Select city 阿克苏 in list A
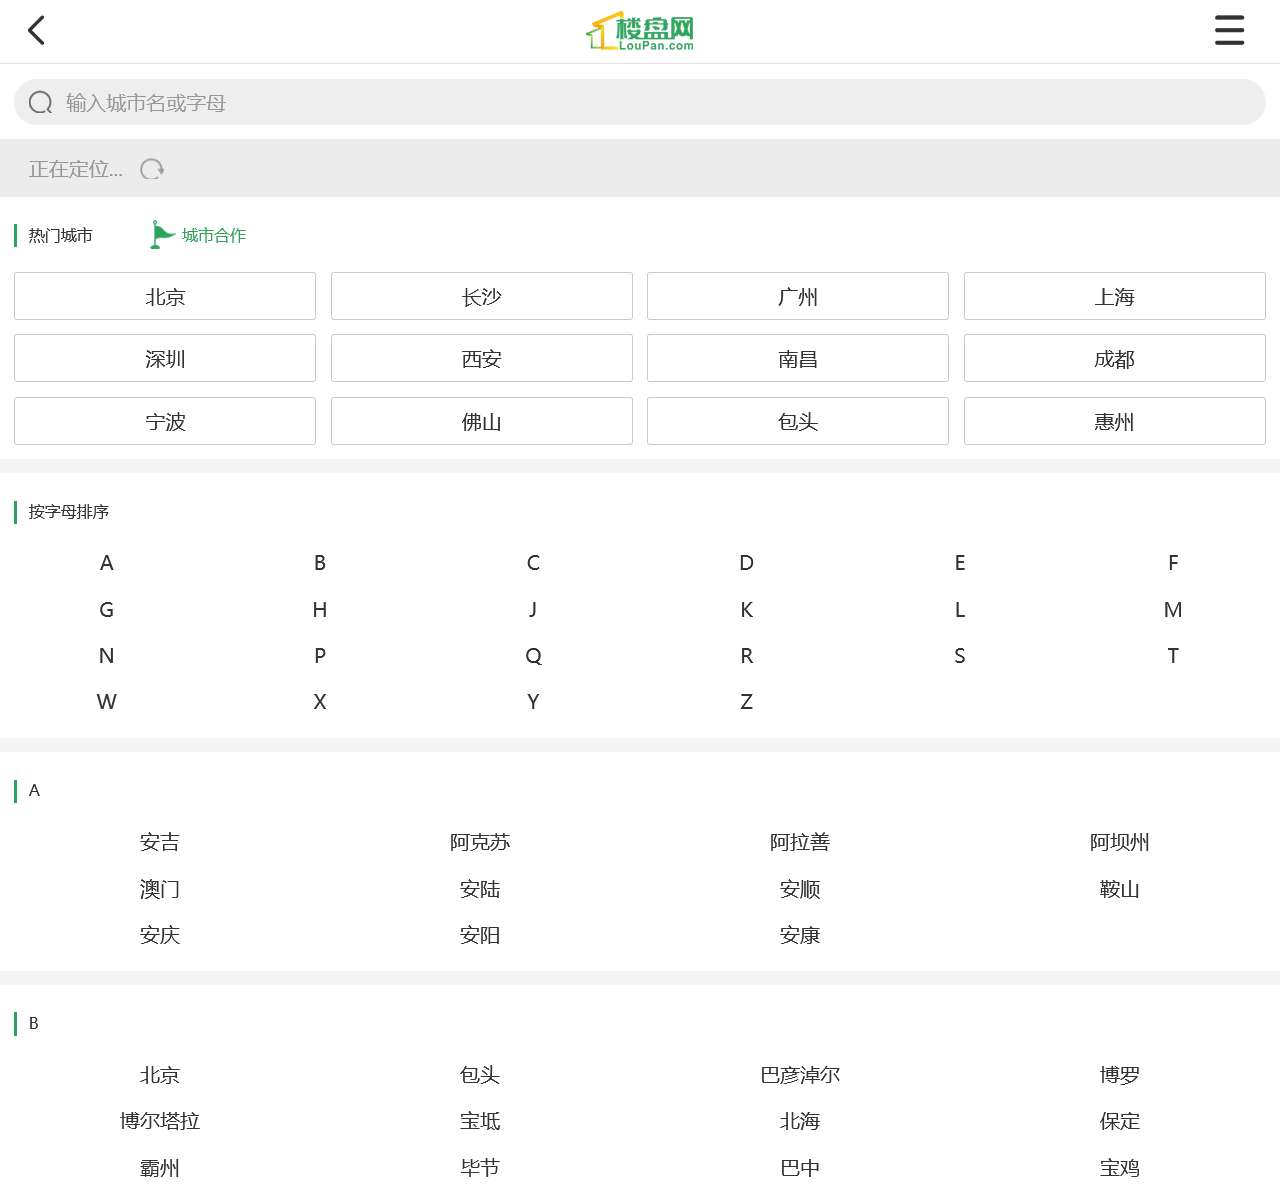Screen dimensions: 1280x1195 [480, 843]
